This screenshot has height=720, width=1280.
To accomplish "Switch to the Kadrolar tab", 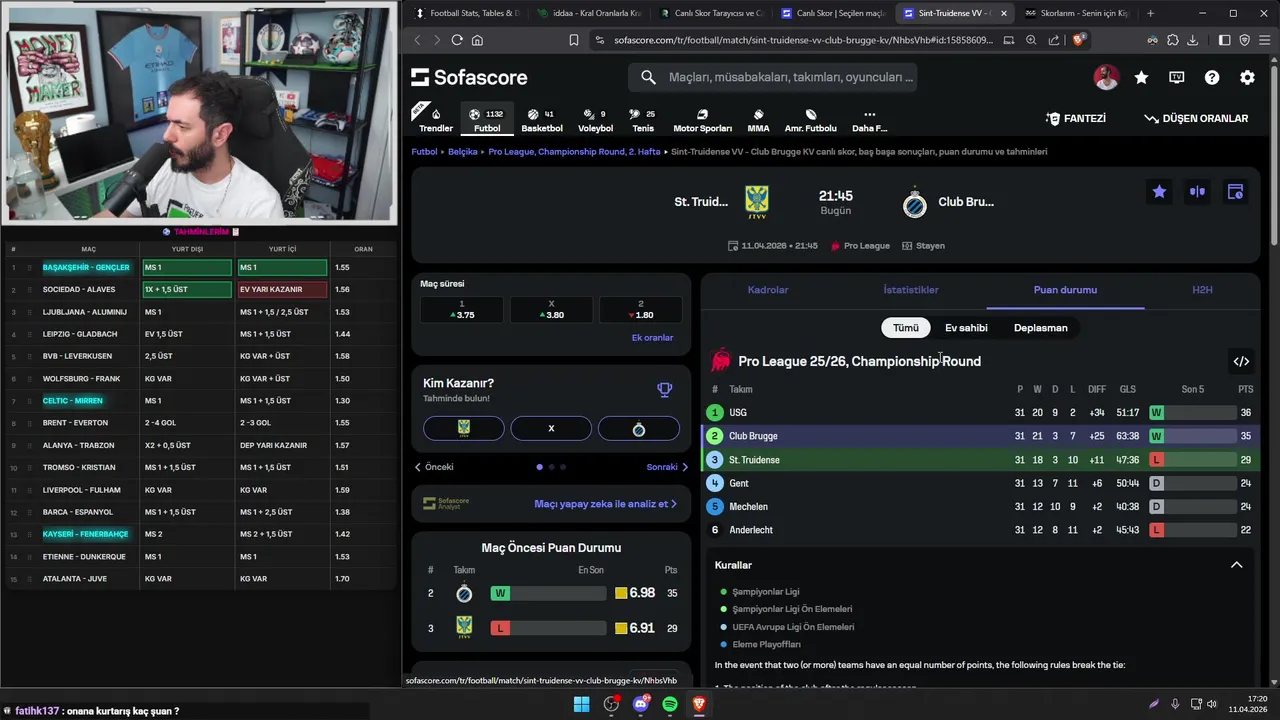I will [768, 290].
